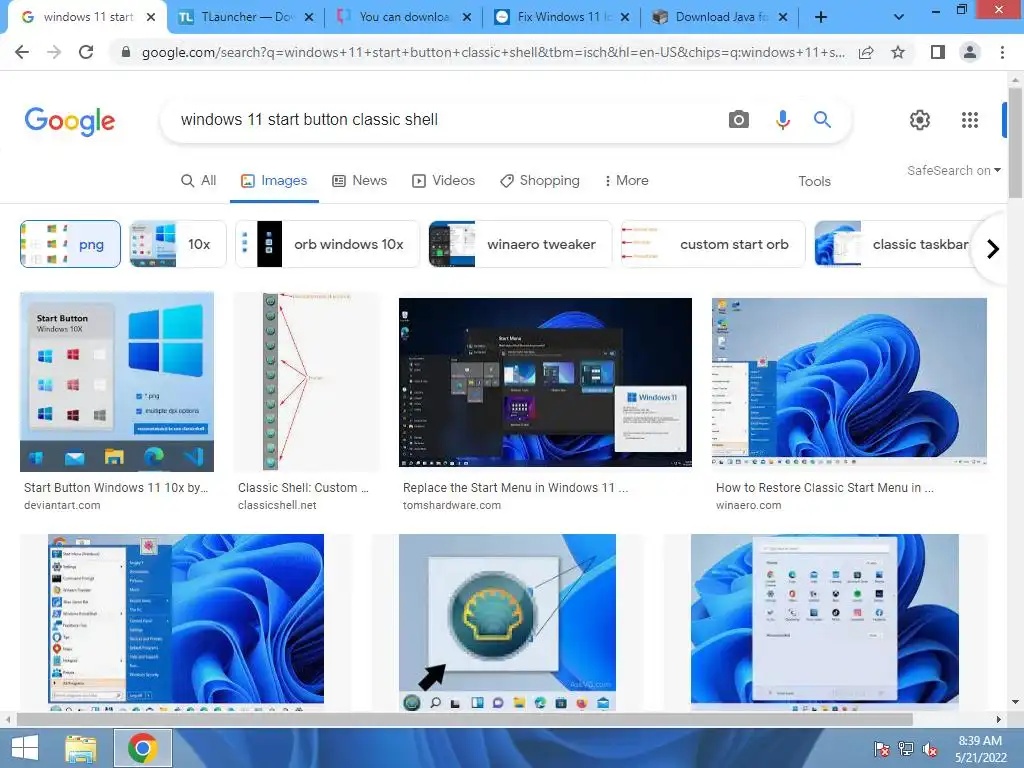Viewport: 1024px width, 768px height.
Task: Apply the custom start orb chip
Action: pyautogui.click(x=713, y=244)
